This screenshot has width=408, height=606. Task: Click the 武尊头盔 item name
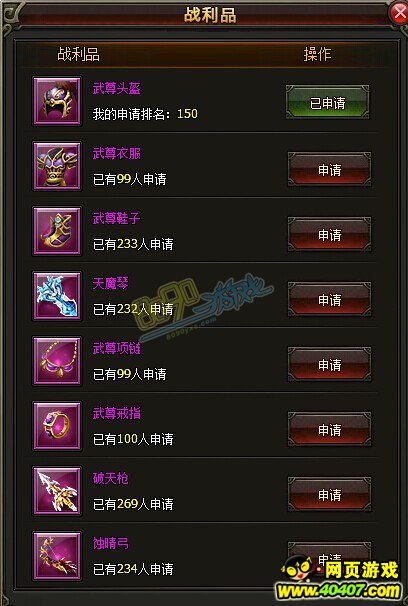tap(117, 89)
